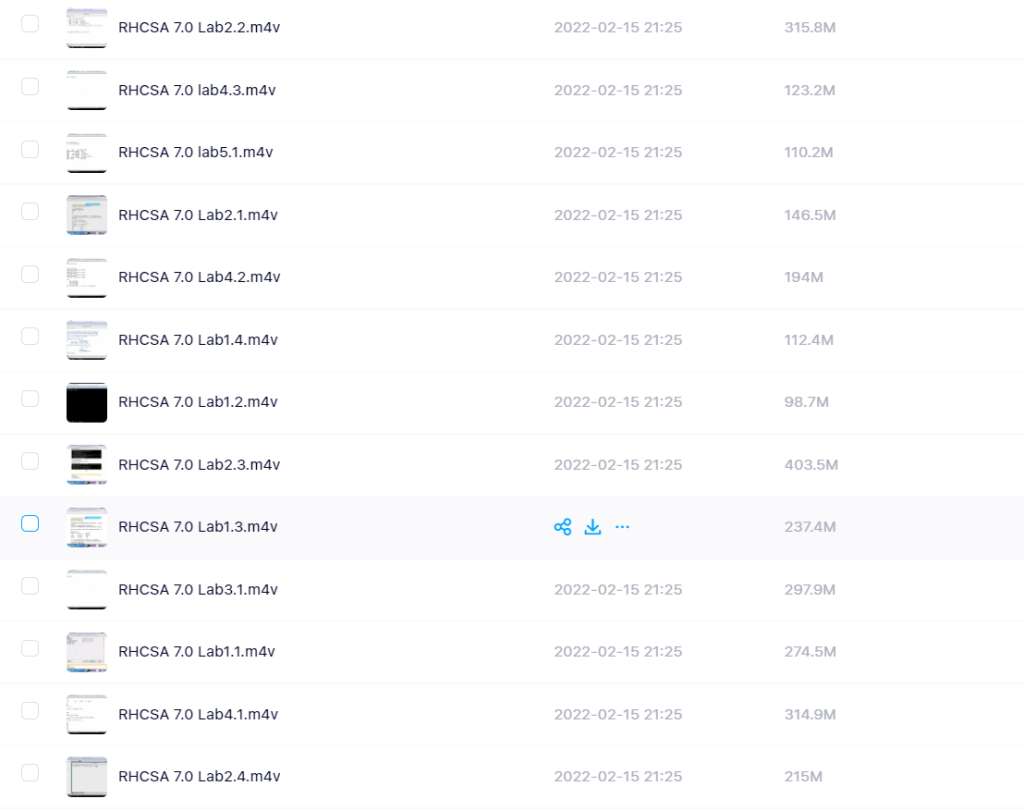Open the file RHCSA 7.0 Lab4.2.m4v
This screenshot has width=1024, height=811.
[199, 277]
